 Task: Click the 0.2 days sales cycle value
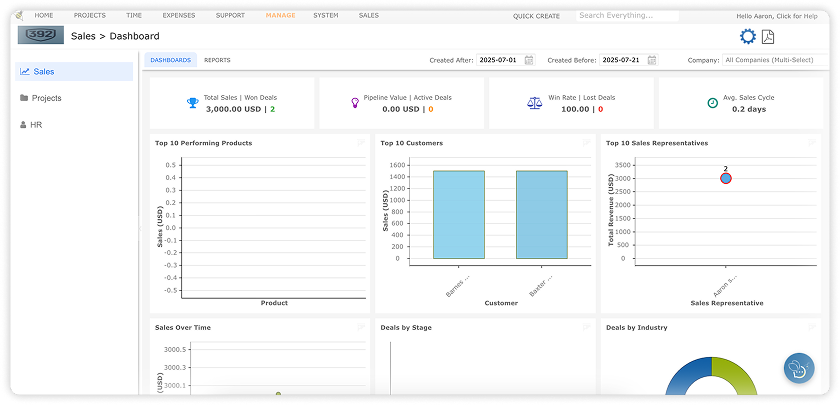coord(749,109)
